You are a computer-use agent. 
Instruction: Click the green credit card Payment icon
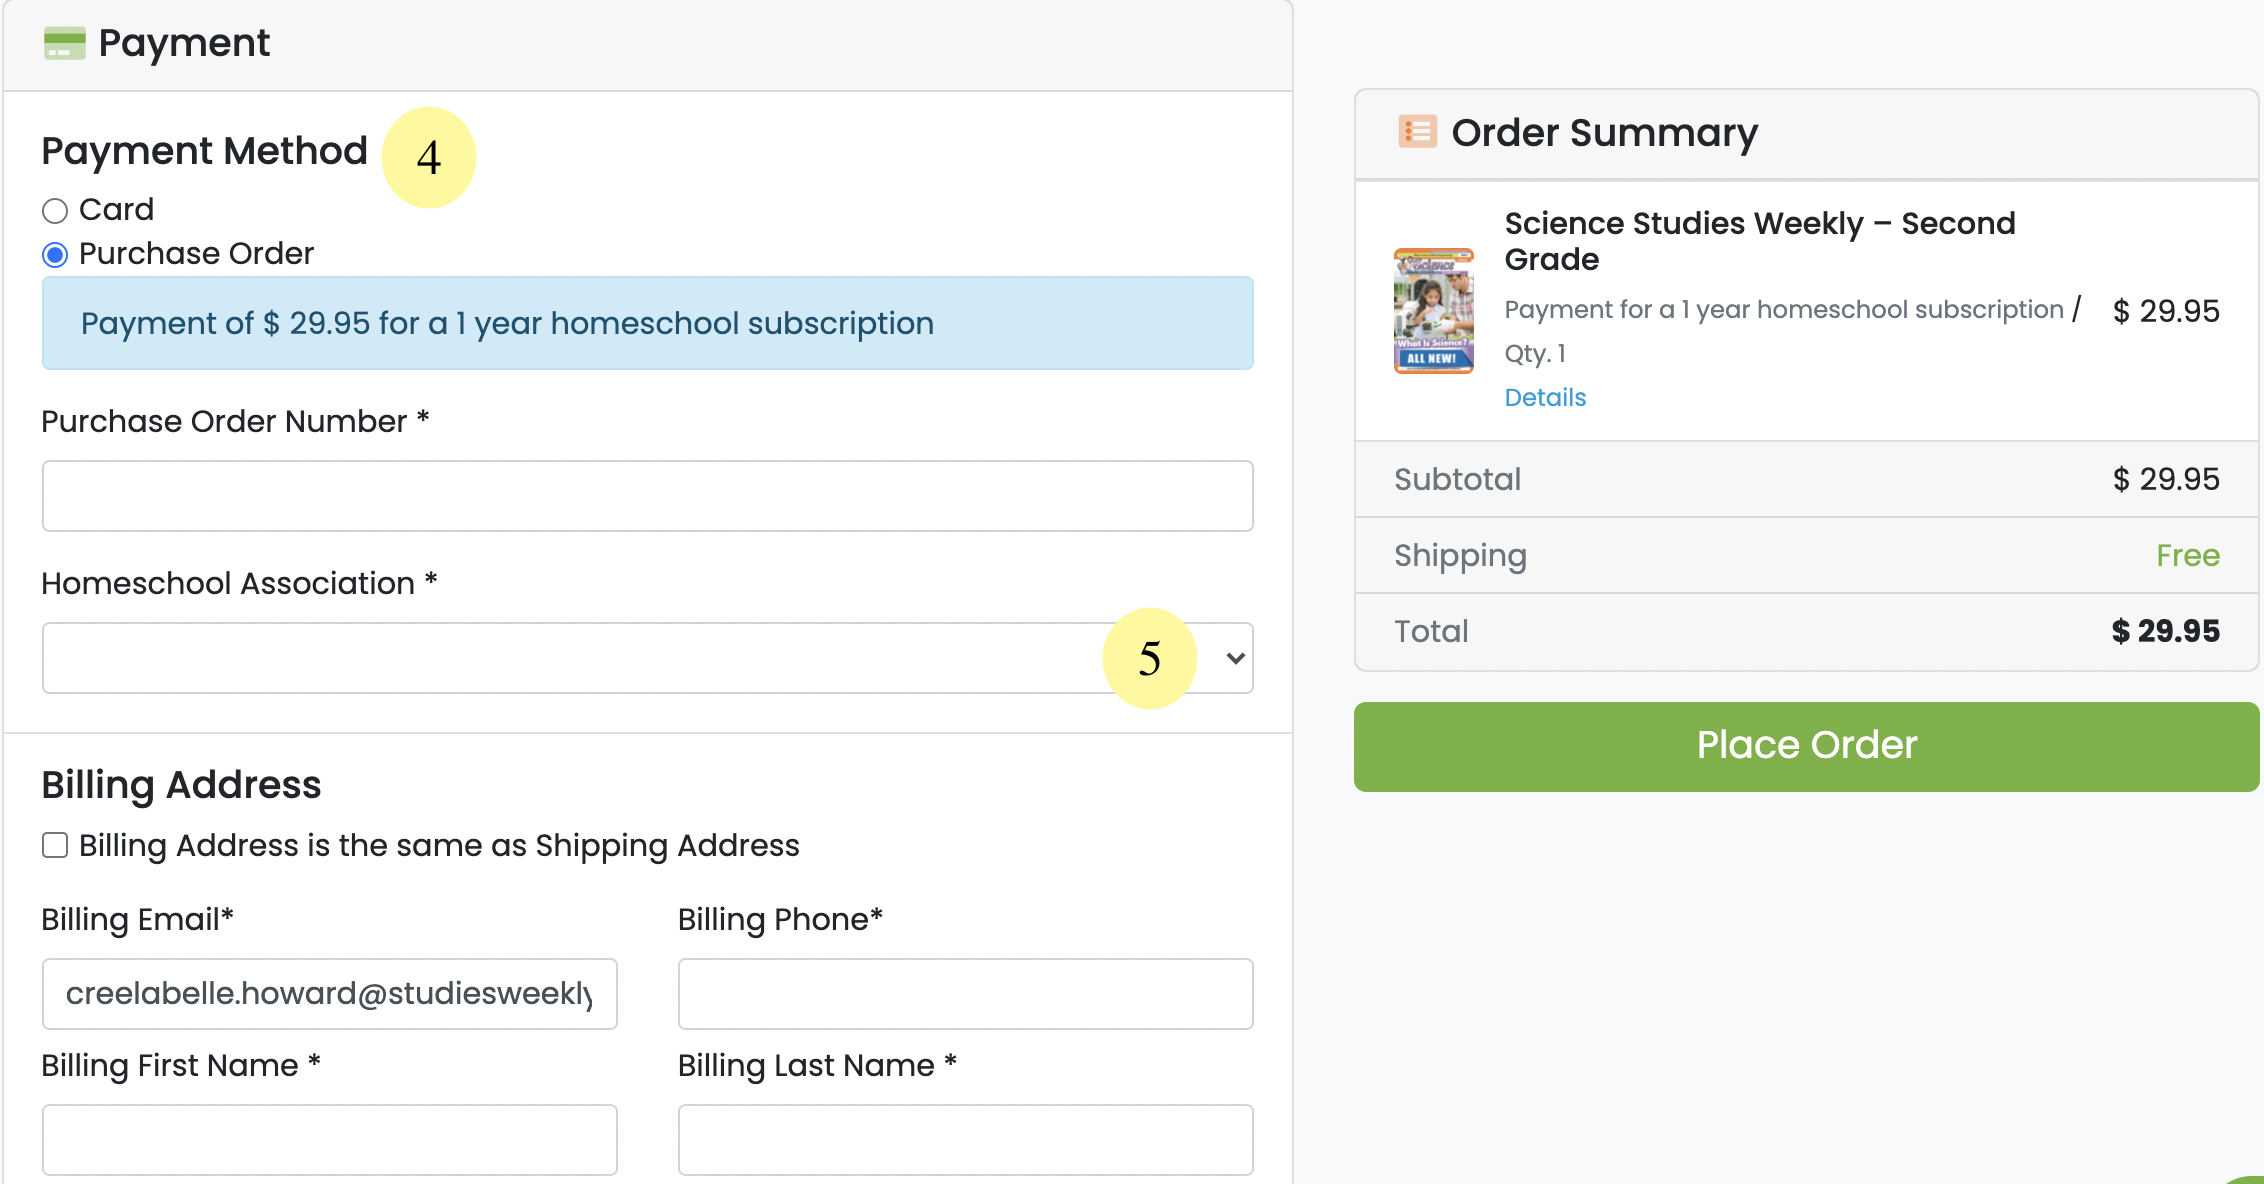65,43
